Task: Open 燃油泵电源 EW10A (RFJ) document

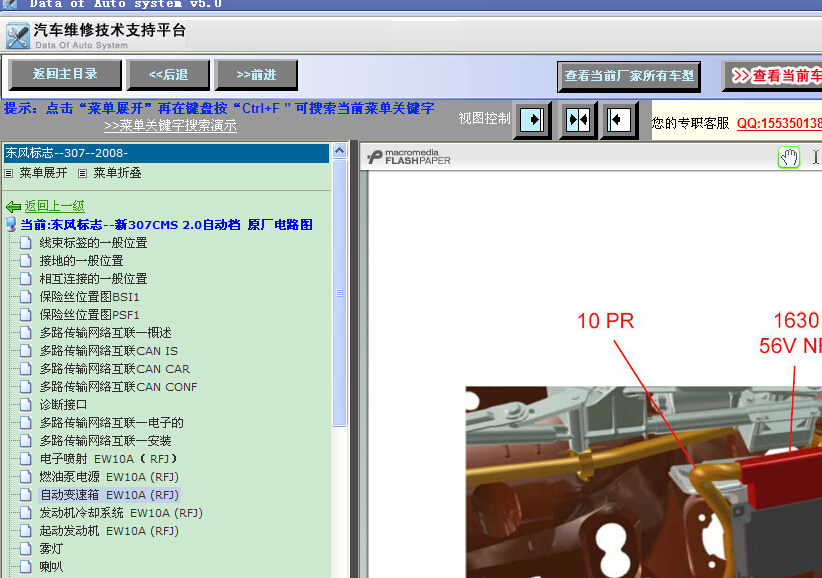Action: tap(109, 477)
